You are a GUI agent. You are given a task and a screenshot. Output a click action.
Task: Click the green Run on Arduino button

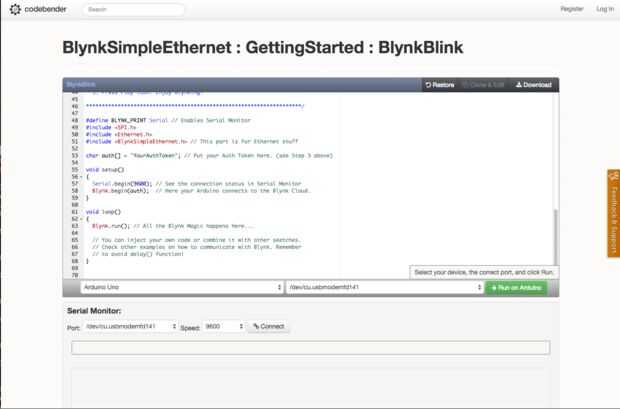pyautogui.click(x=516, y=288)
